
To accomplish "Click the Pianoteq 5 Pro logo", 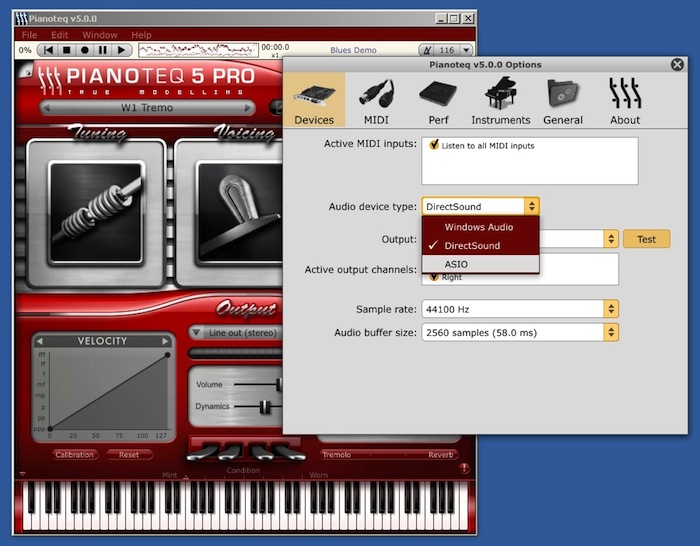I will click(x=147, y=80).
